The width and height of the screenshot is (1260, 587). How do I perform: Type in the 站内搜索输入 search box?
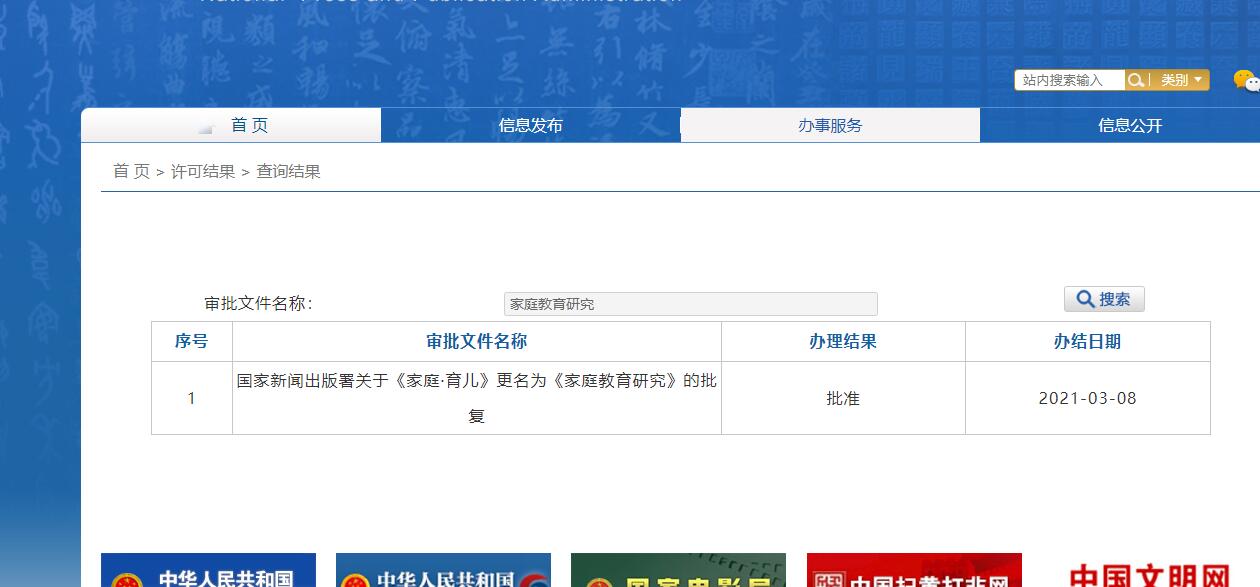click(1068, 80)
